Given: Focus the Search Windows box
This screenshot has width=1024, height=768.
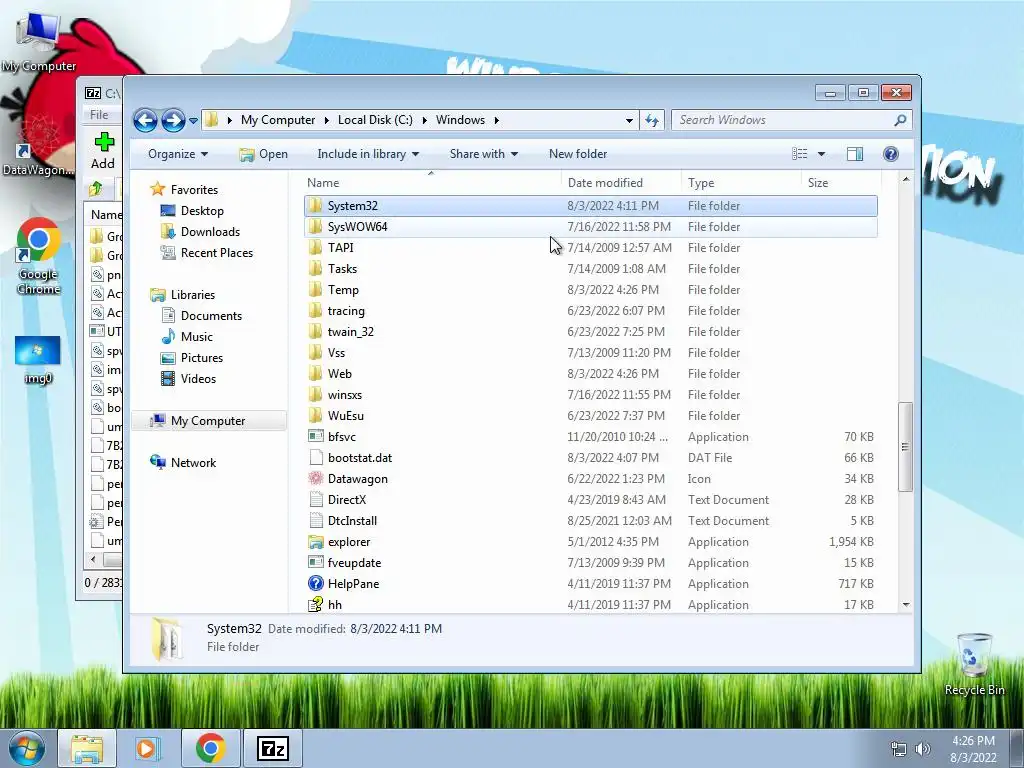Looking at the screenshot, I should pyautogui.click(x=784, y=120).
